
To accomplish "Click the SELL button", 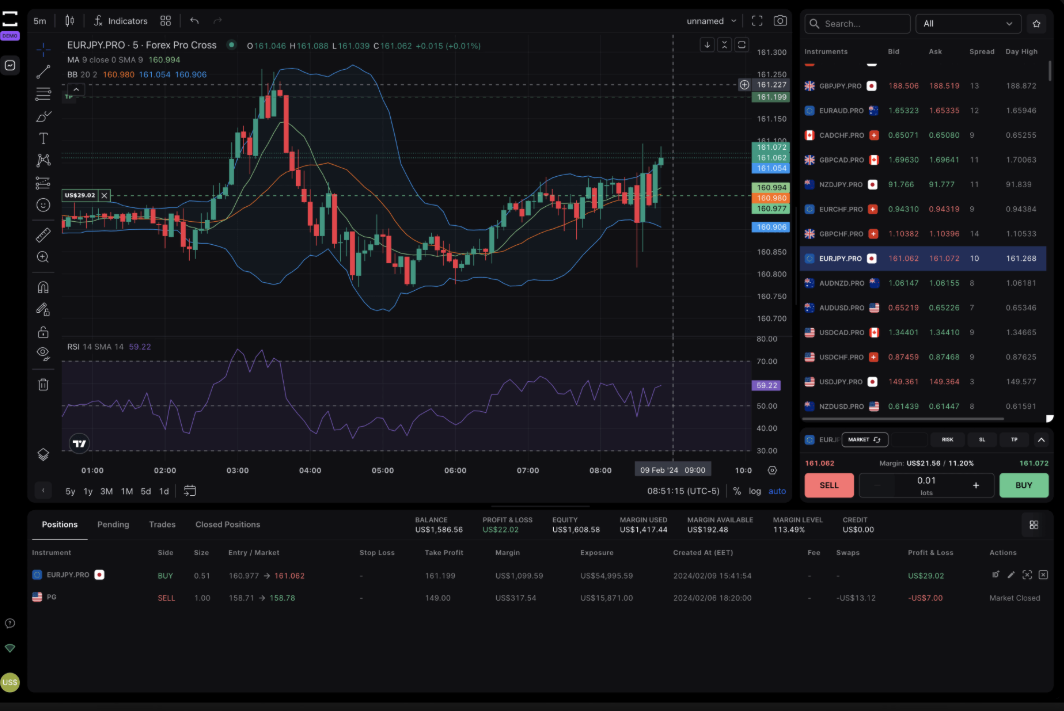I will point(829,485).
